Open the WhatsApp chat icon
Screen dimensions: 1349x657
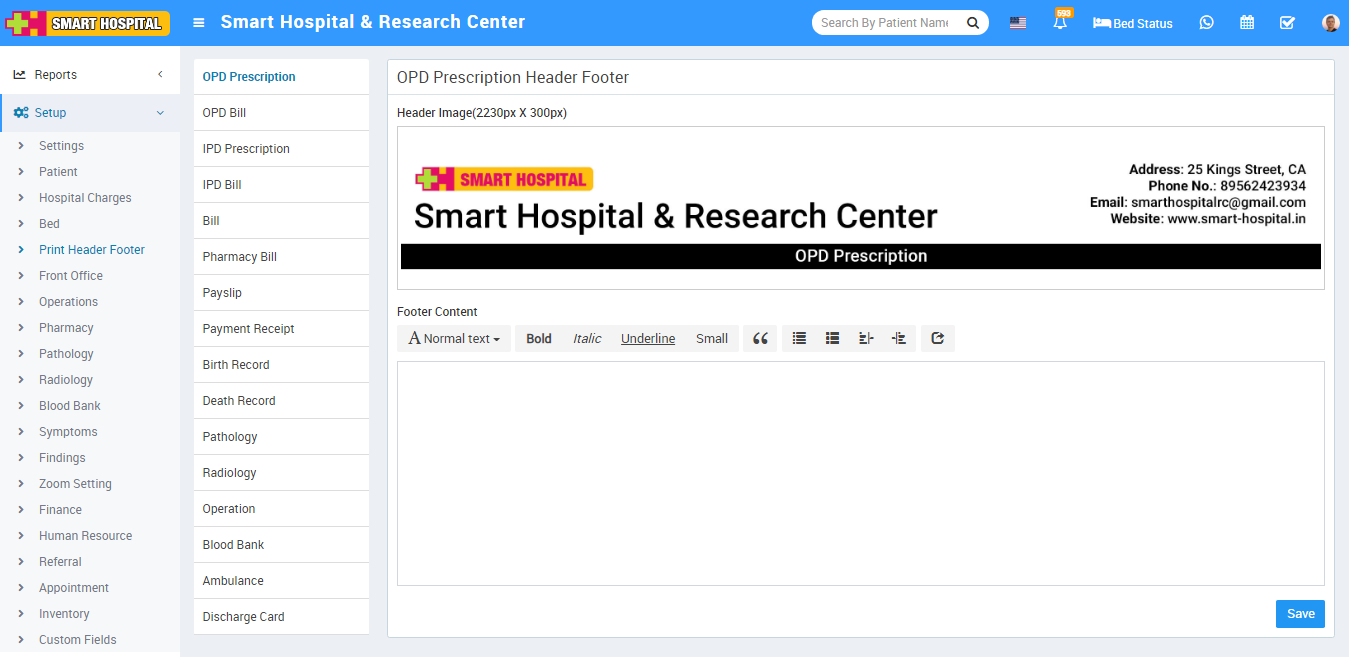click(1206, 23)
